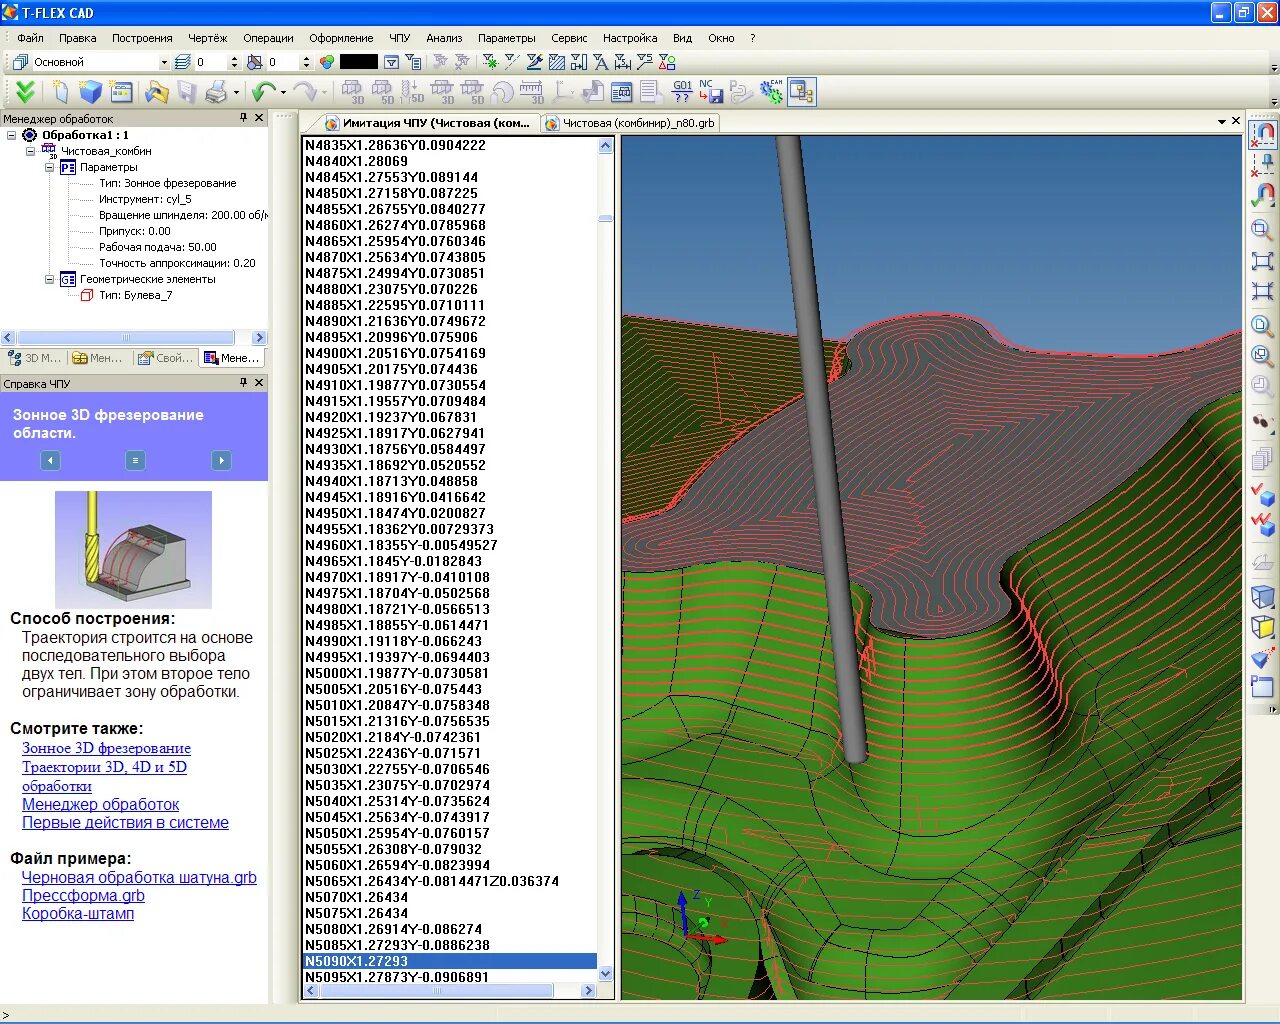
Task: Select the 3D М... panel tab
Action: point(34,358)
